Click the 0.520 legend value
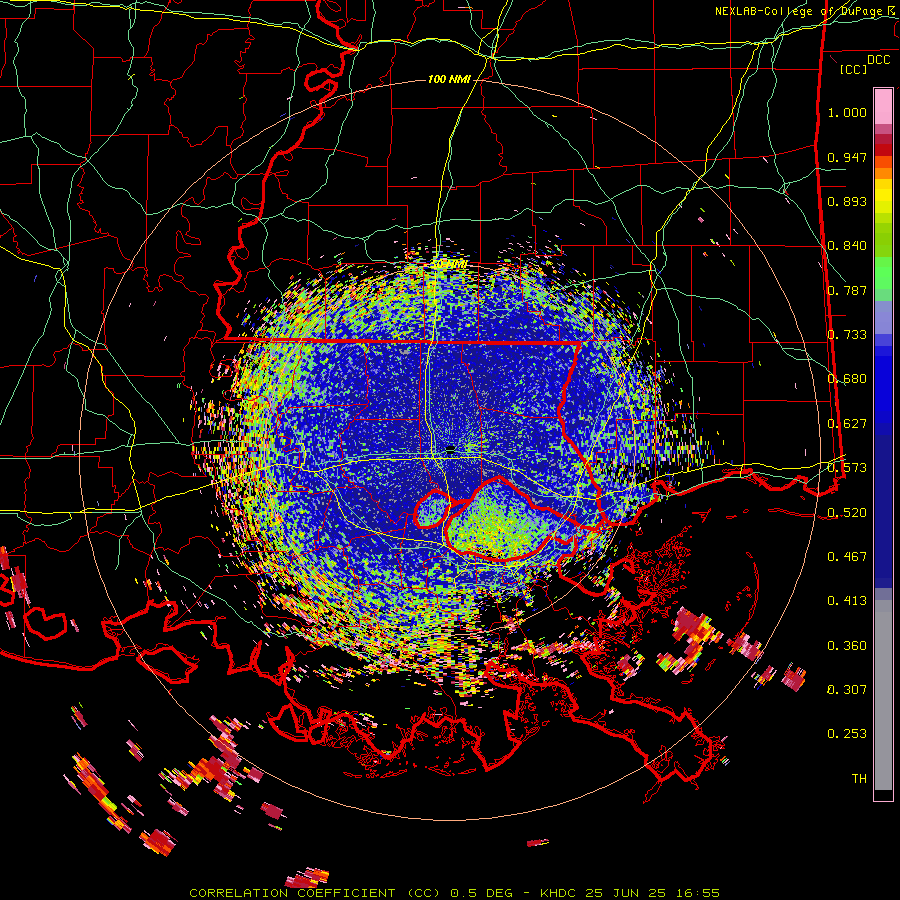The width and height of the screenshot is (900, 900). pos(847,513)
